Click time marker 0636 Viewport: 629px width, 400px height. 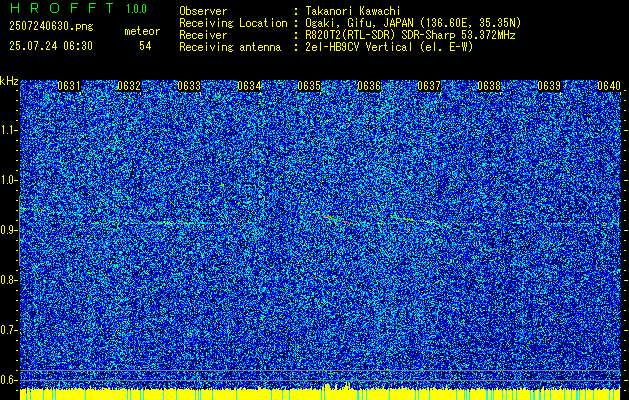369,86
